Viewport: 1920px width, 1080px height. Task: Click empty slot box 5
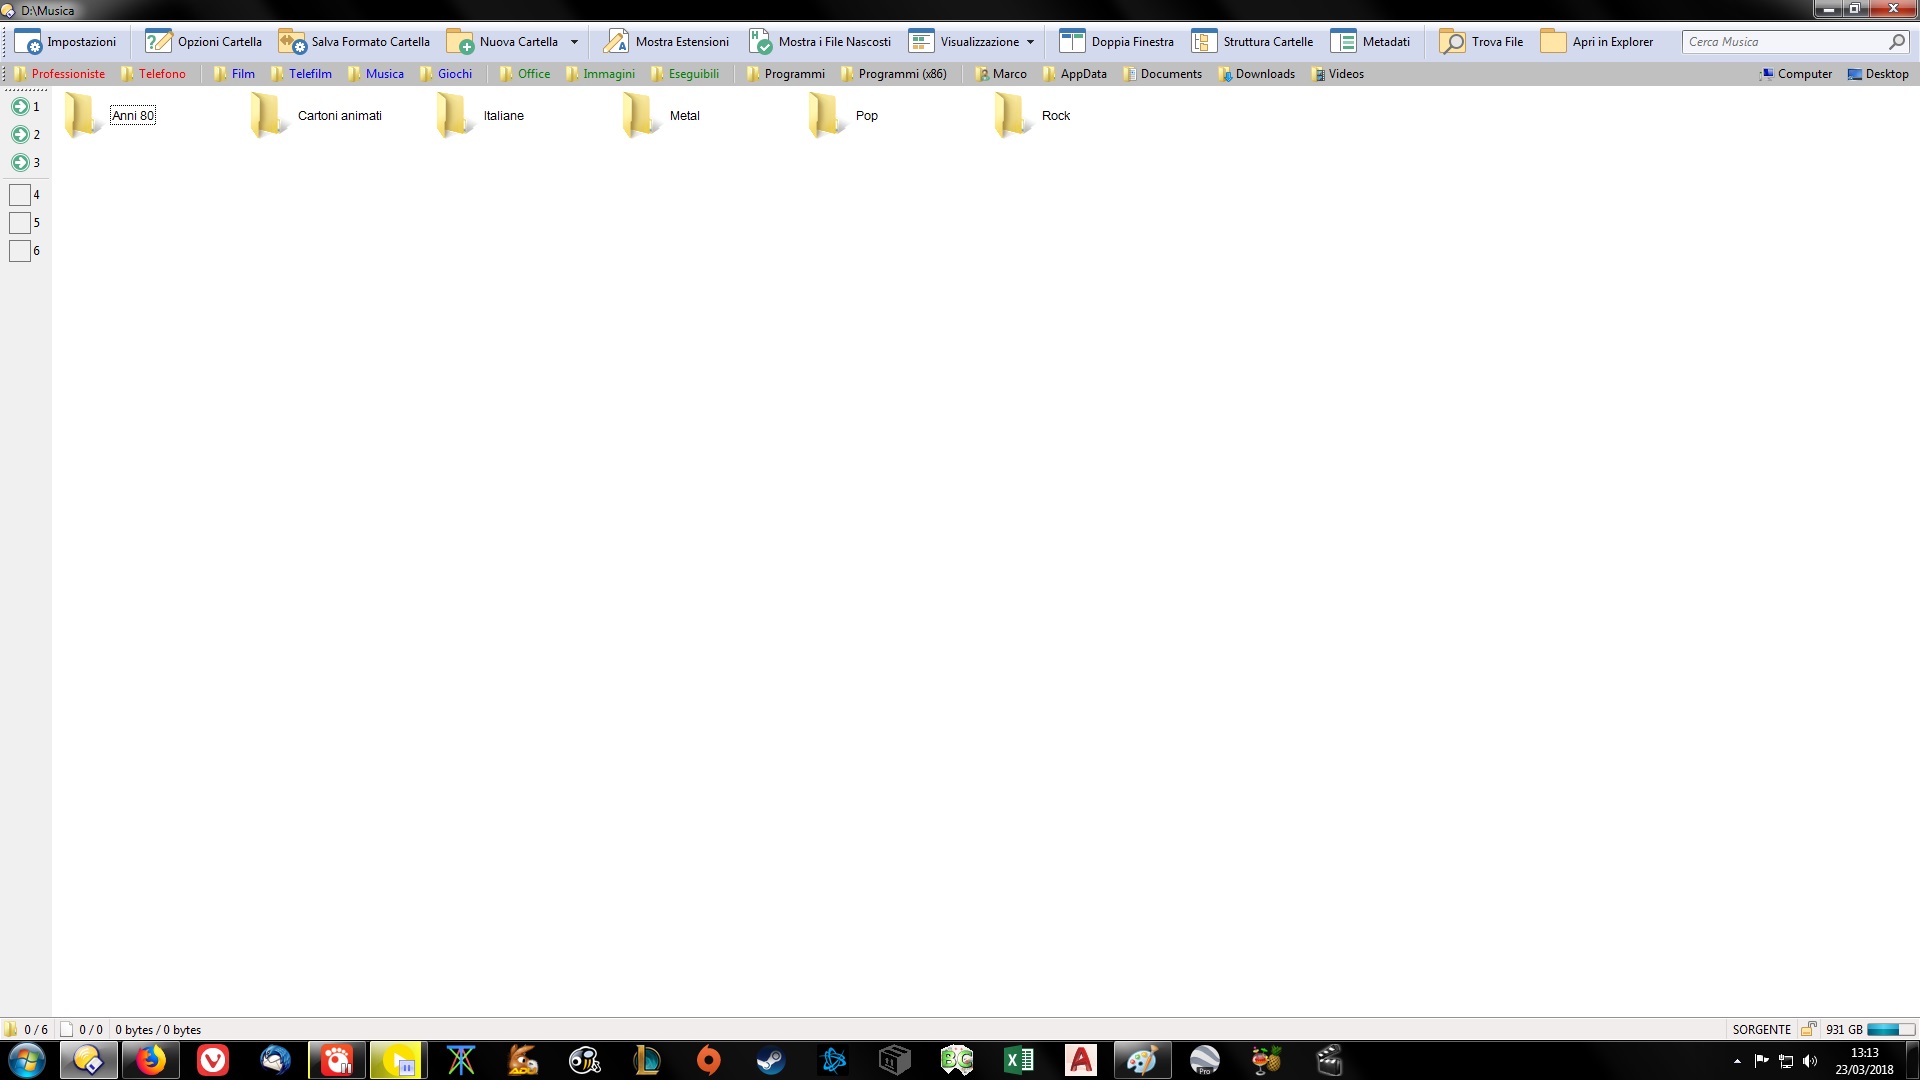20,223
